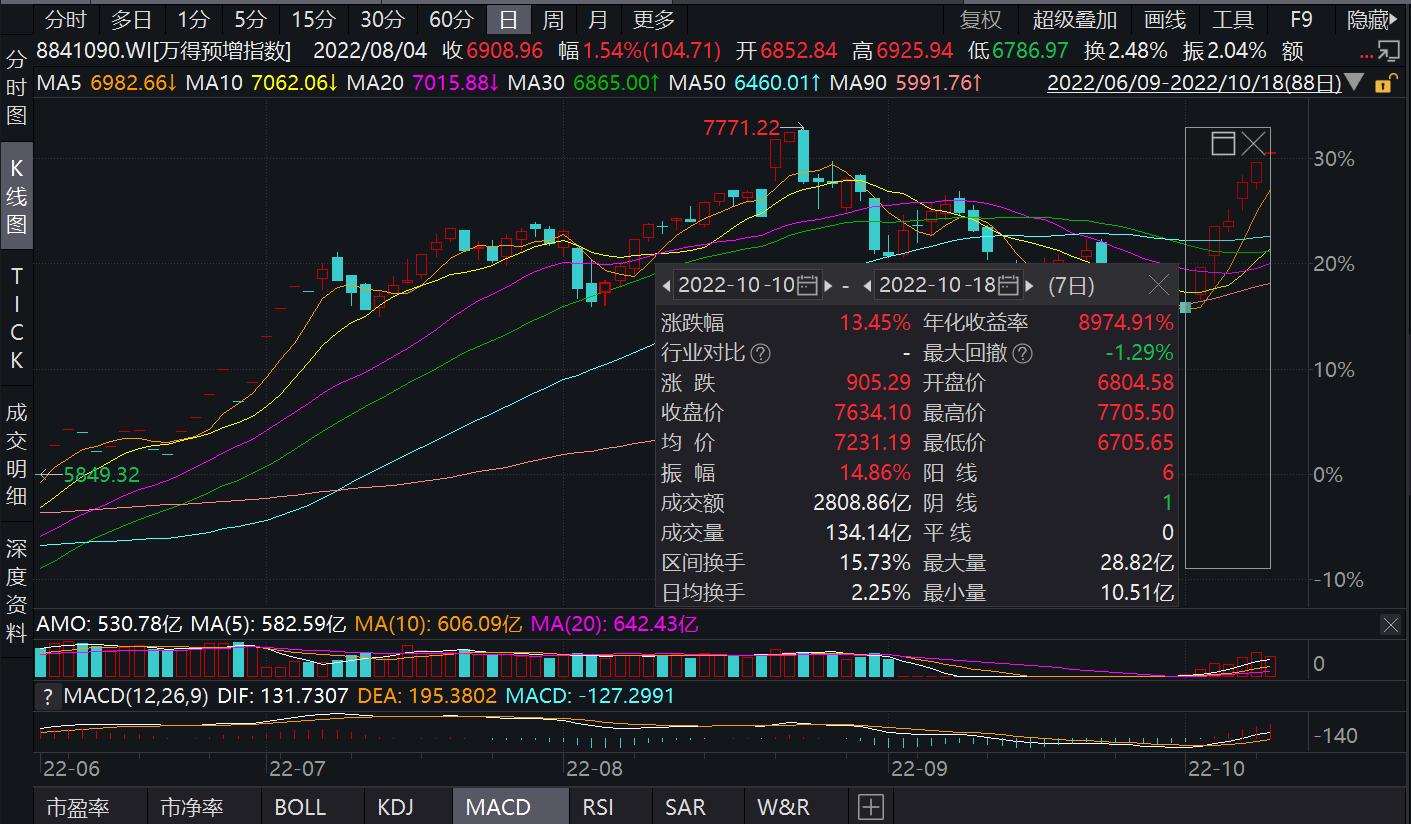Click help icon next to 行业对比
Screen dimensions: 1411x824
pos(760,353)
